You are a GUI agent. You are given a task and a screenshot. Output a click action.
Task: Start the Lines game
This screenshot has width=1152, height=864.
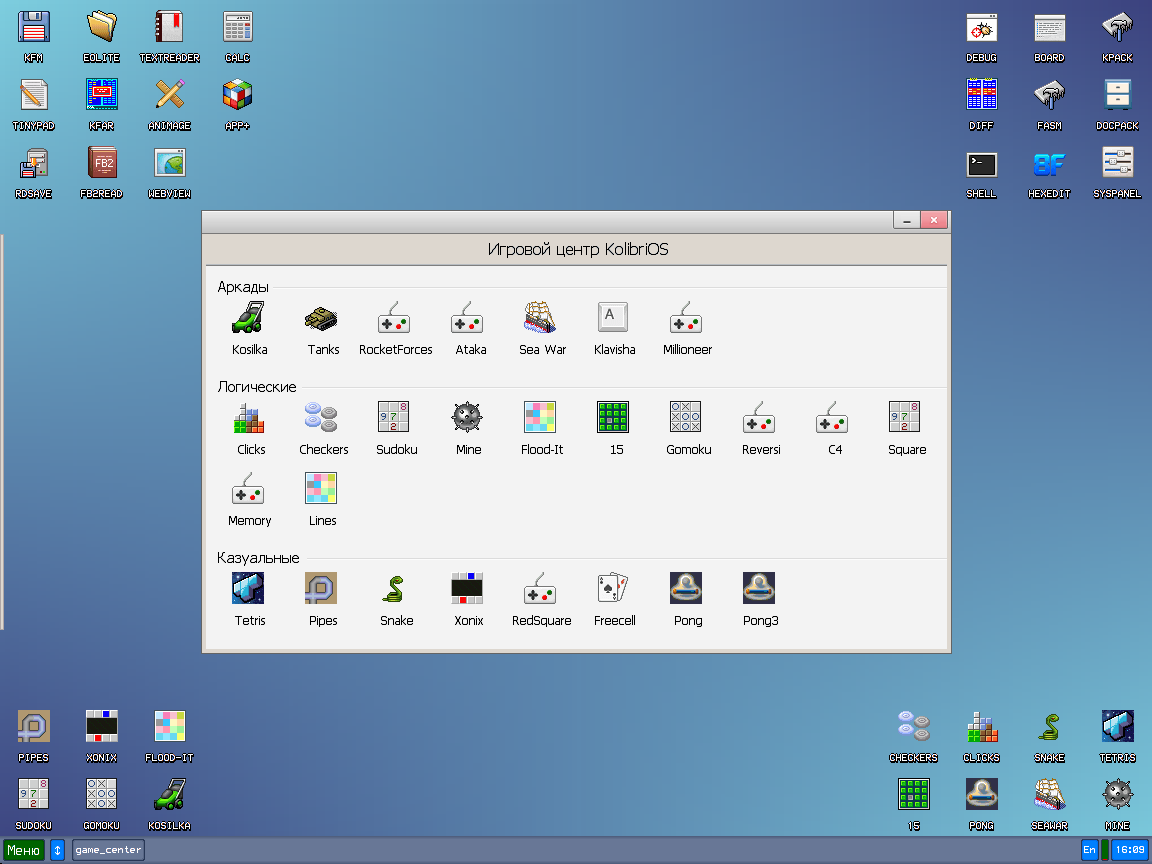click(x=322, y=500)
